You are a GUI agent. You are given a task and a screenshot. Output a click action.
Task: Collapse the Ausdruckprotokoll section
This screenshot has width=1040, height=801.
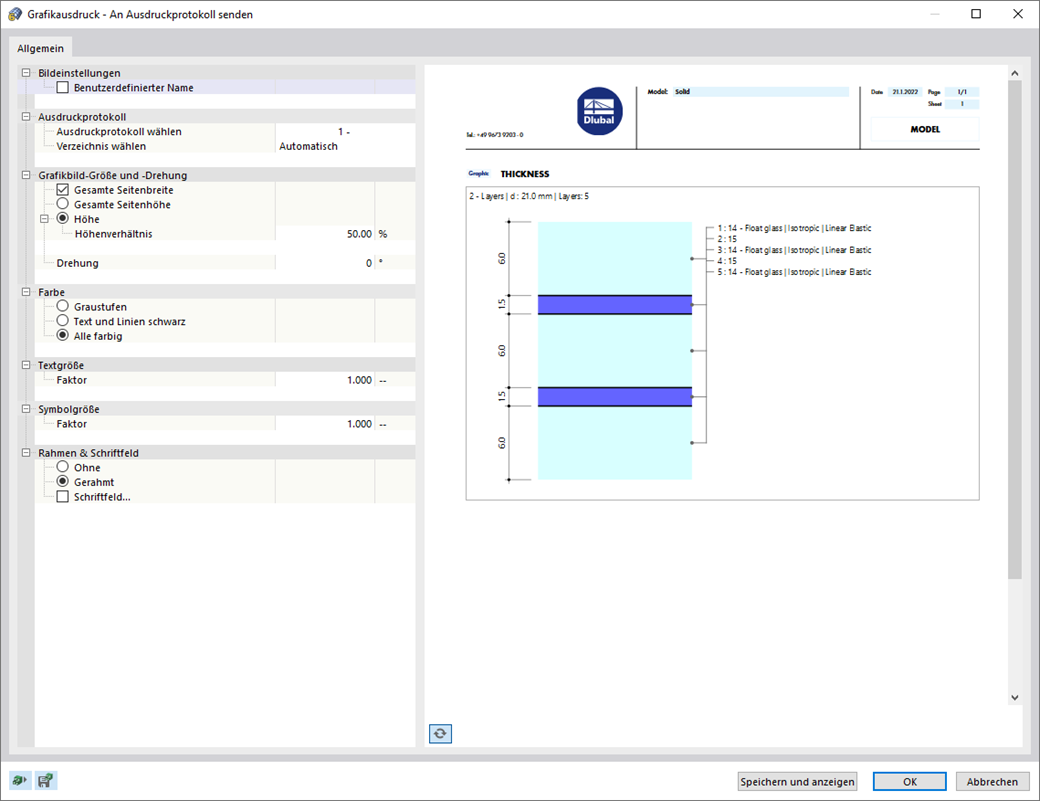click(x=26, y=117)
